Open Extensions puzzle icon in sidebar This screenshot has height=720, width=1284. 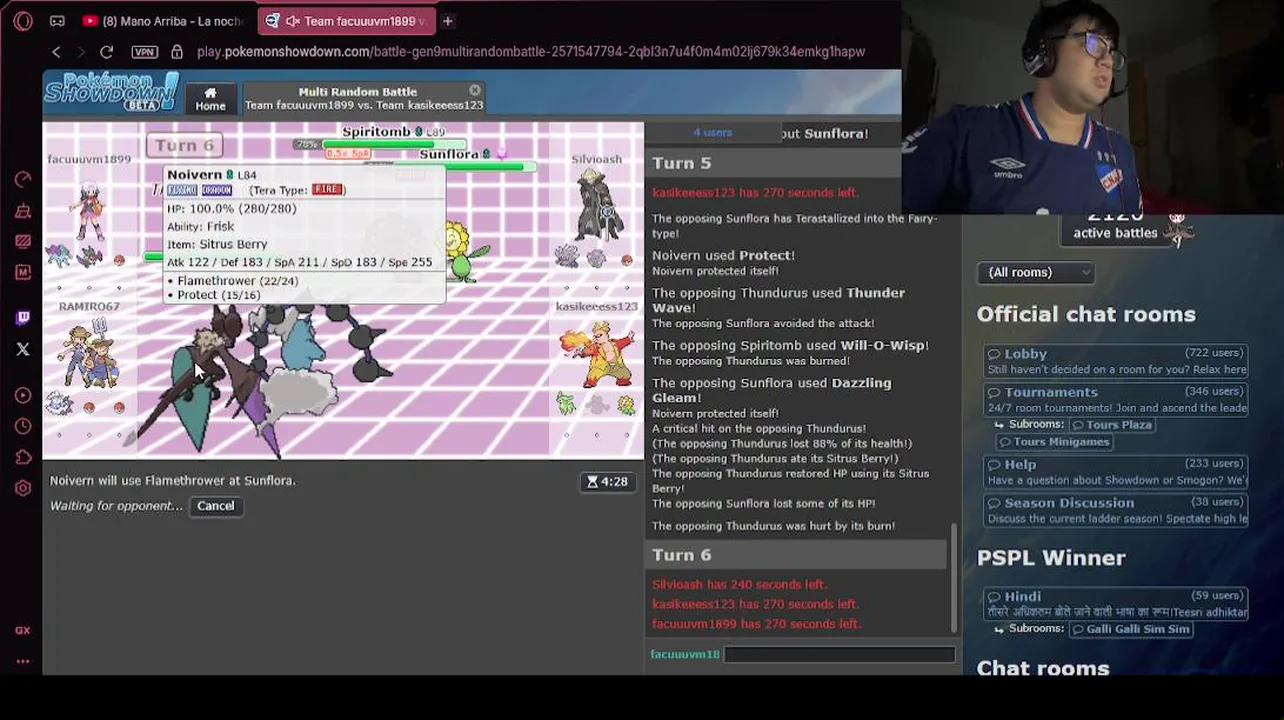coord(23,457)
